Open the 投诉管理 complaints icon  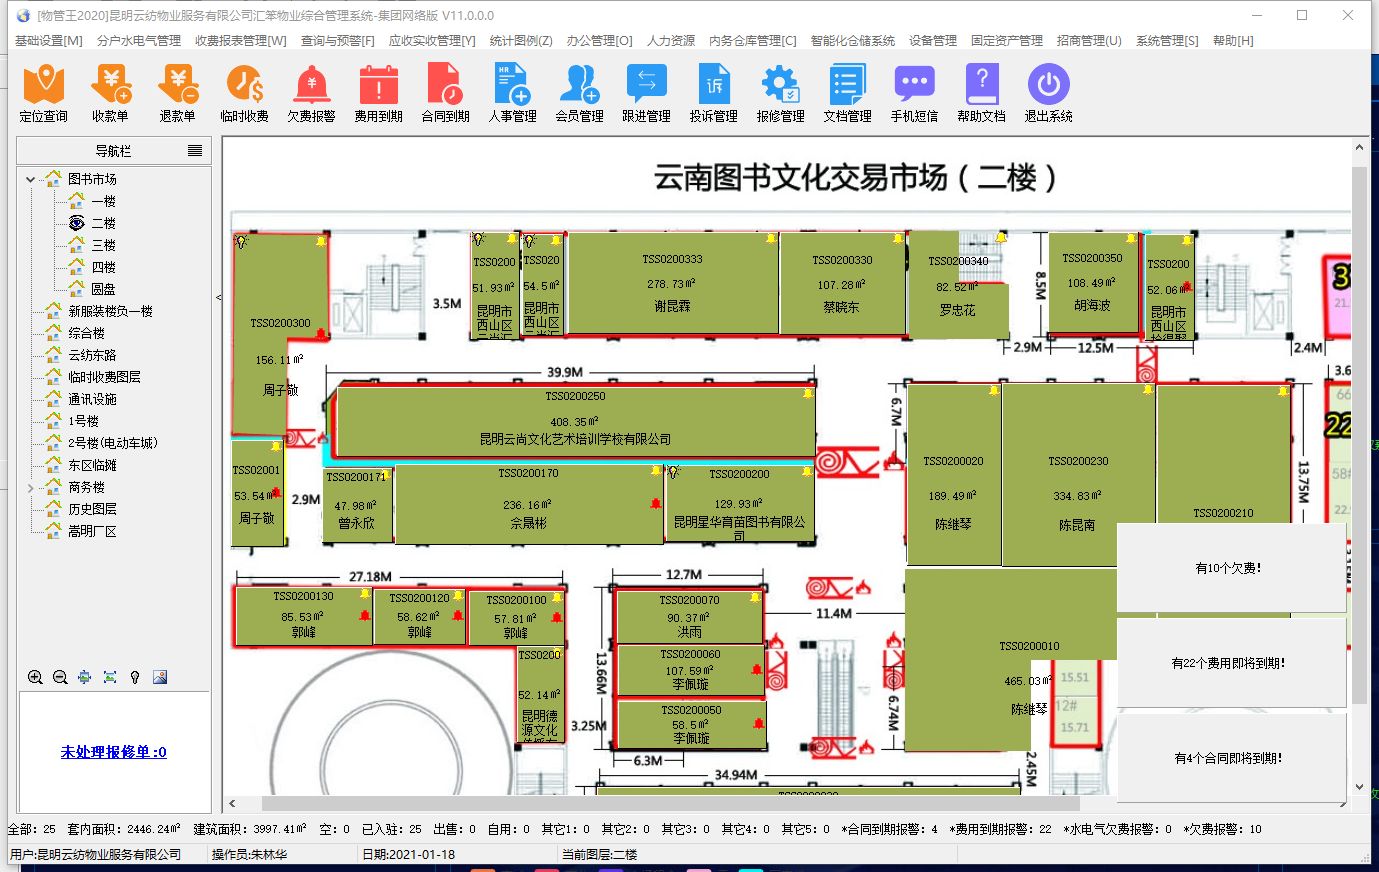(x=714, y=94)
